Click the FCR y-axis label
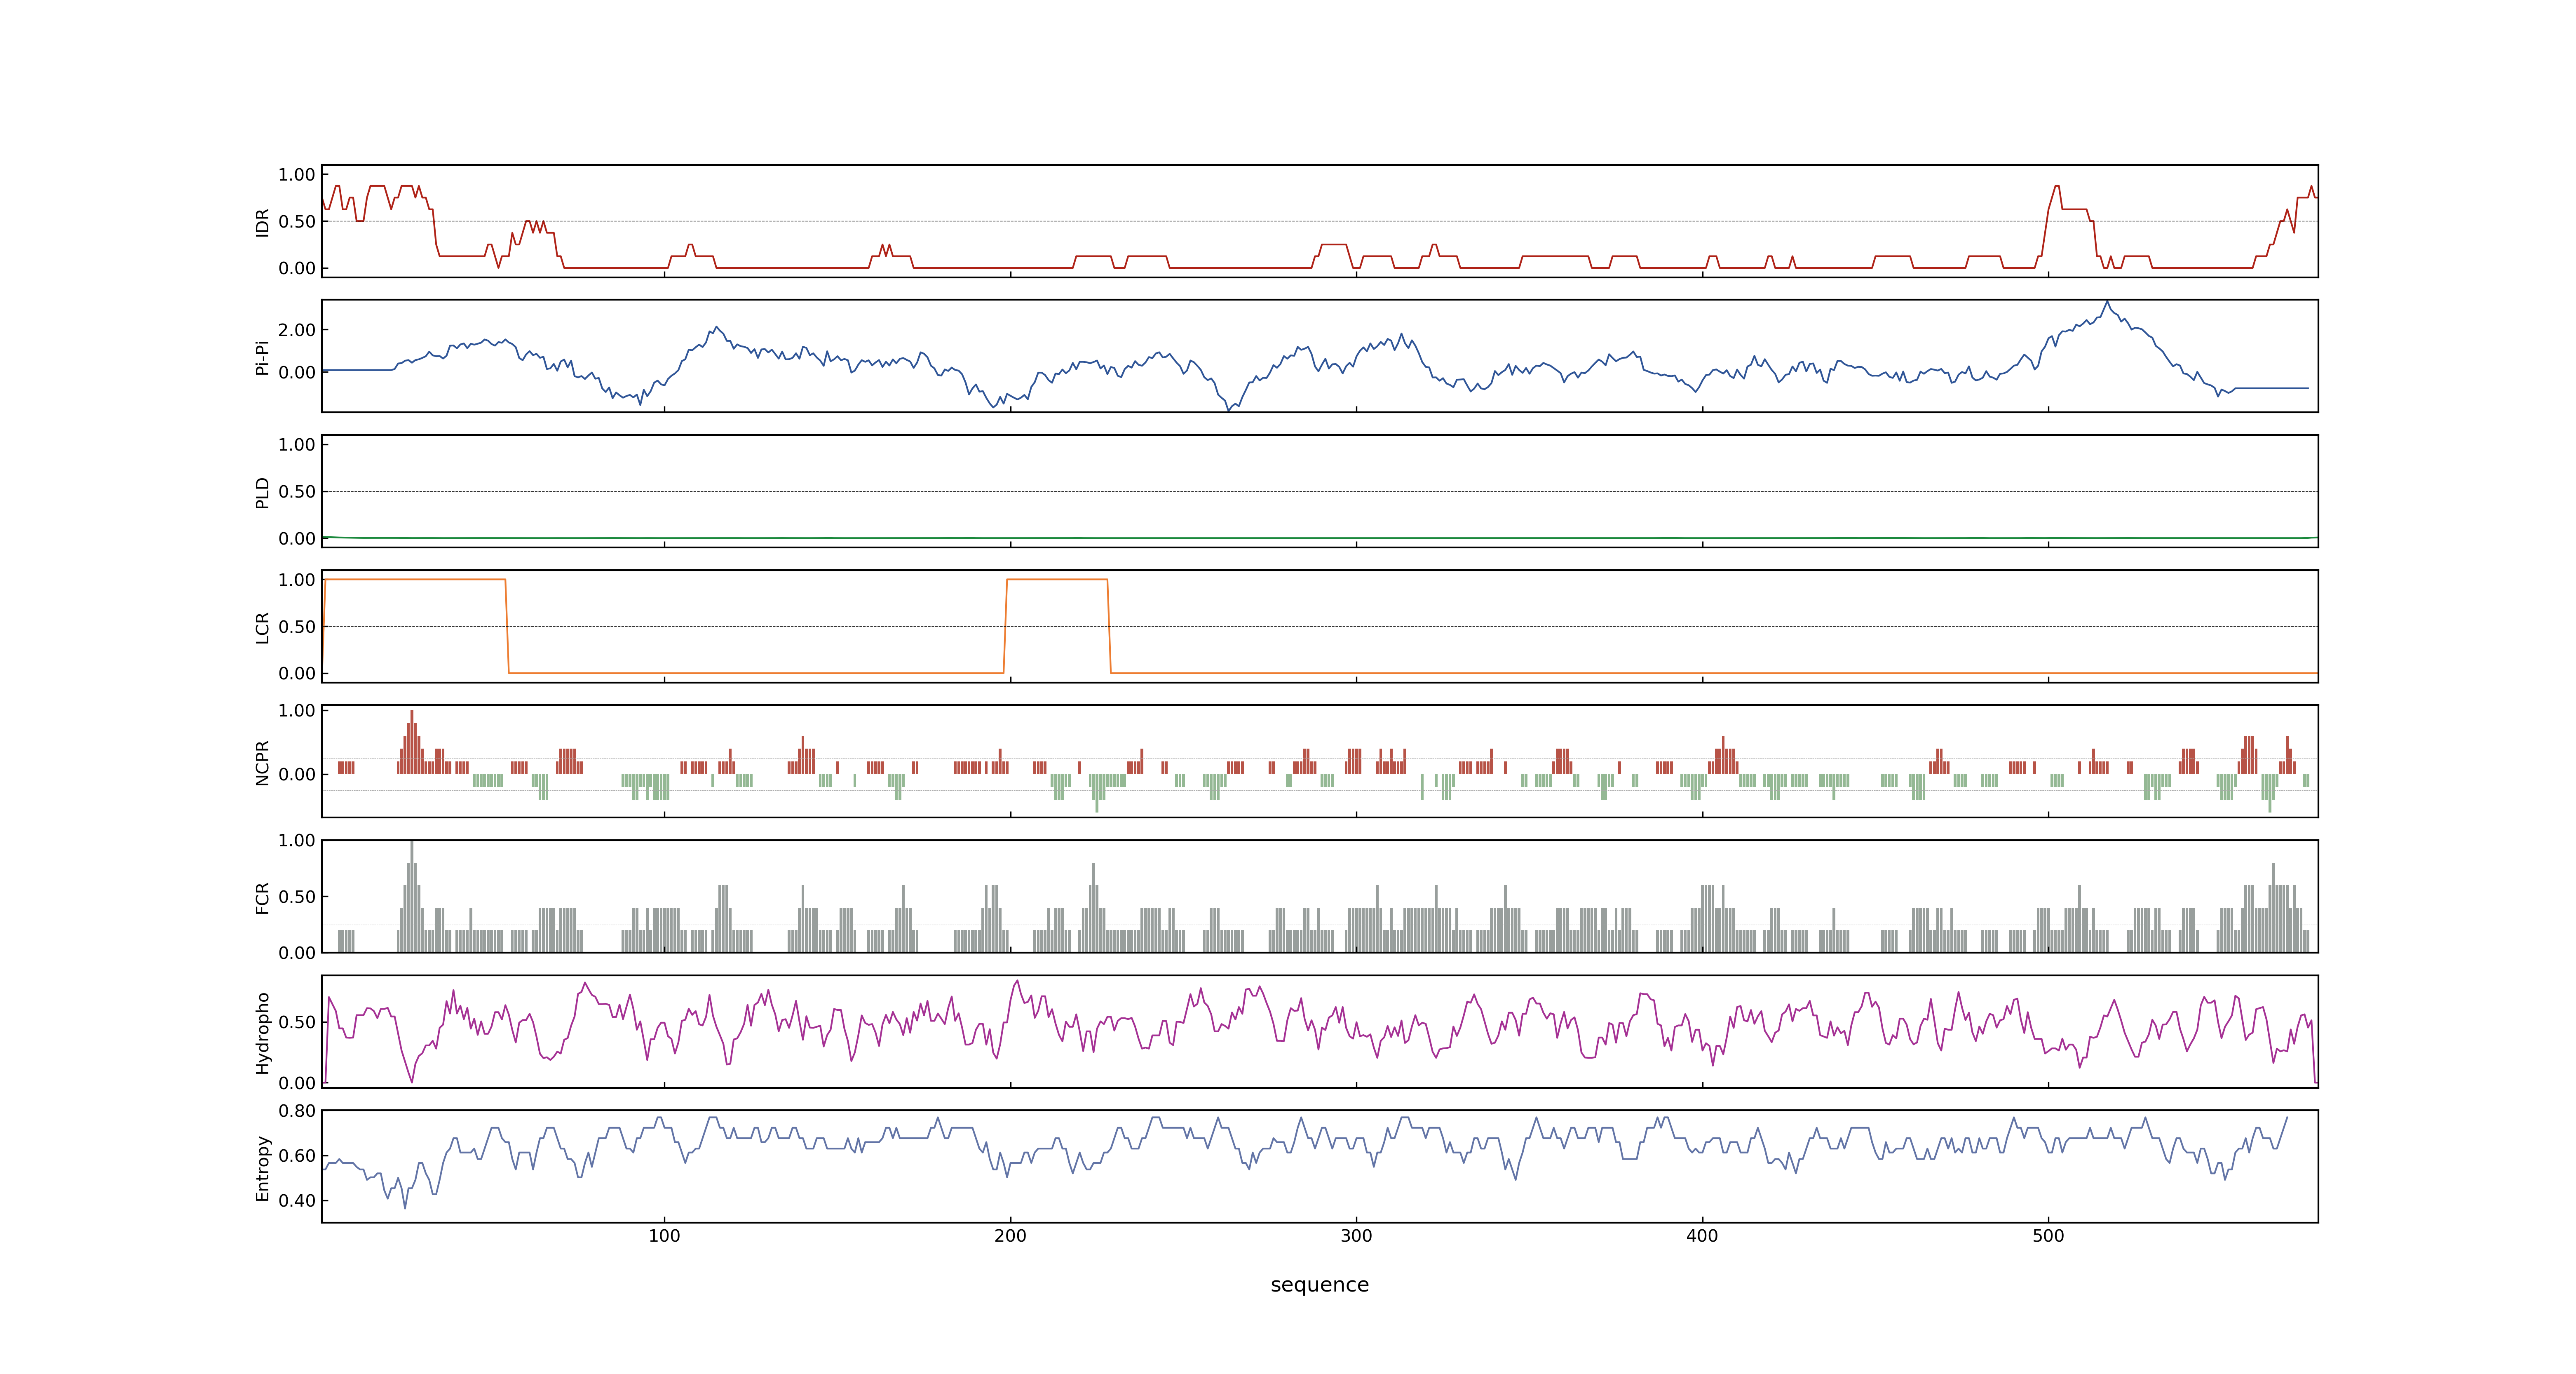2576x1374 pixels. (x=262, y=897)
